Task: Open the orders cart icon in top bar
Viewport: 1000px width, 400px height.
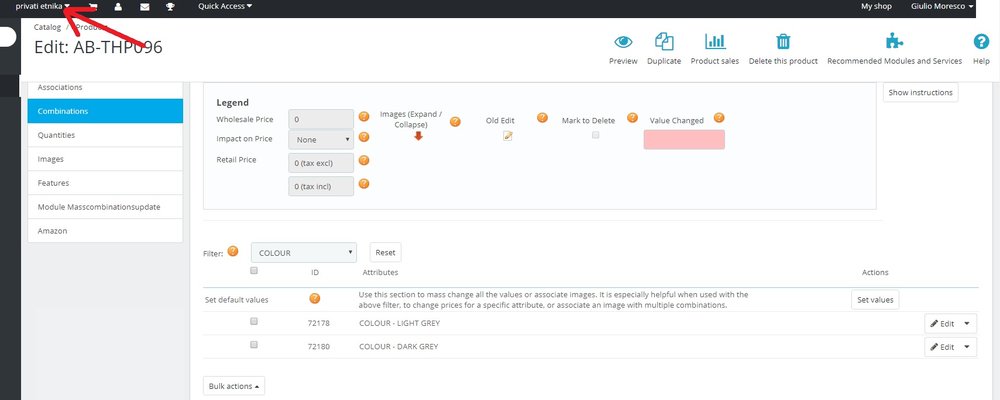Action: 94,6
